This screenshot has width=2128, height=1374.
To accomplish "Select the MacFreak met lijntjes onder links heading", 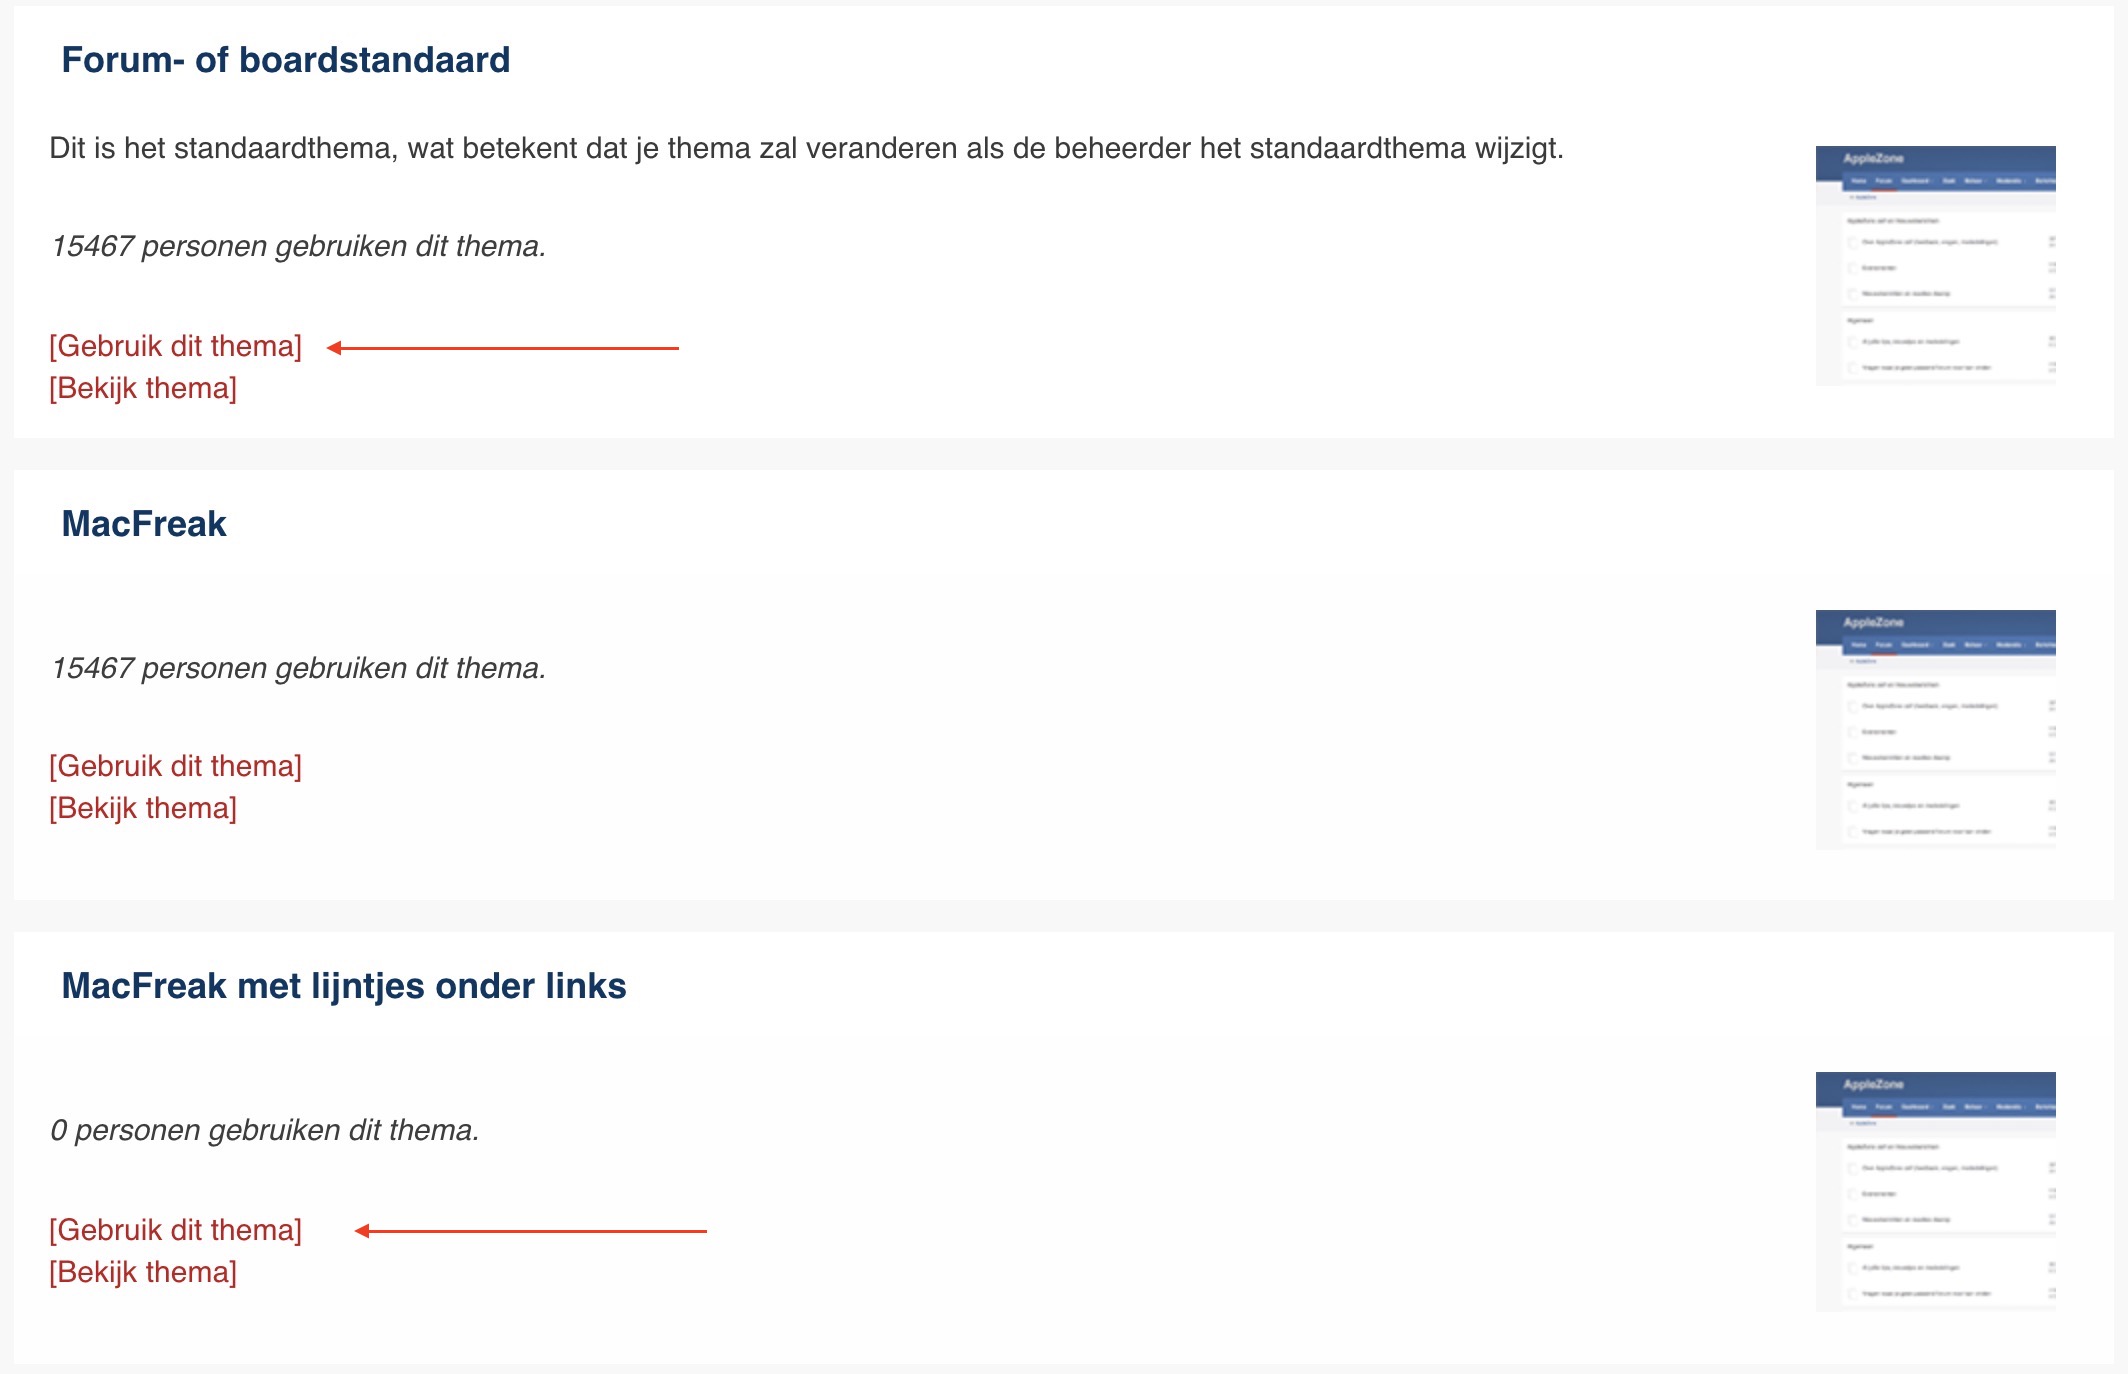I will click(x=344, y=986).
